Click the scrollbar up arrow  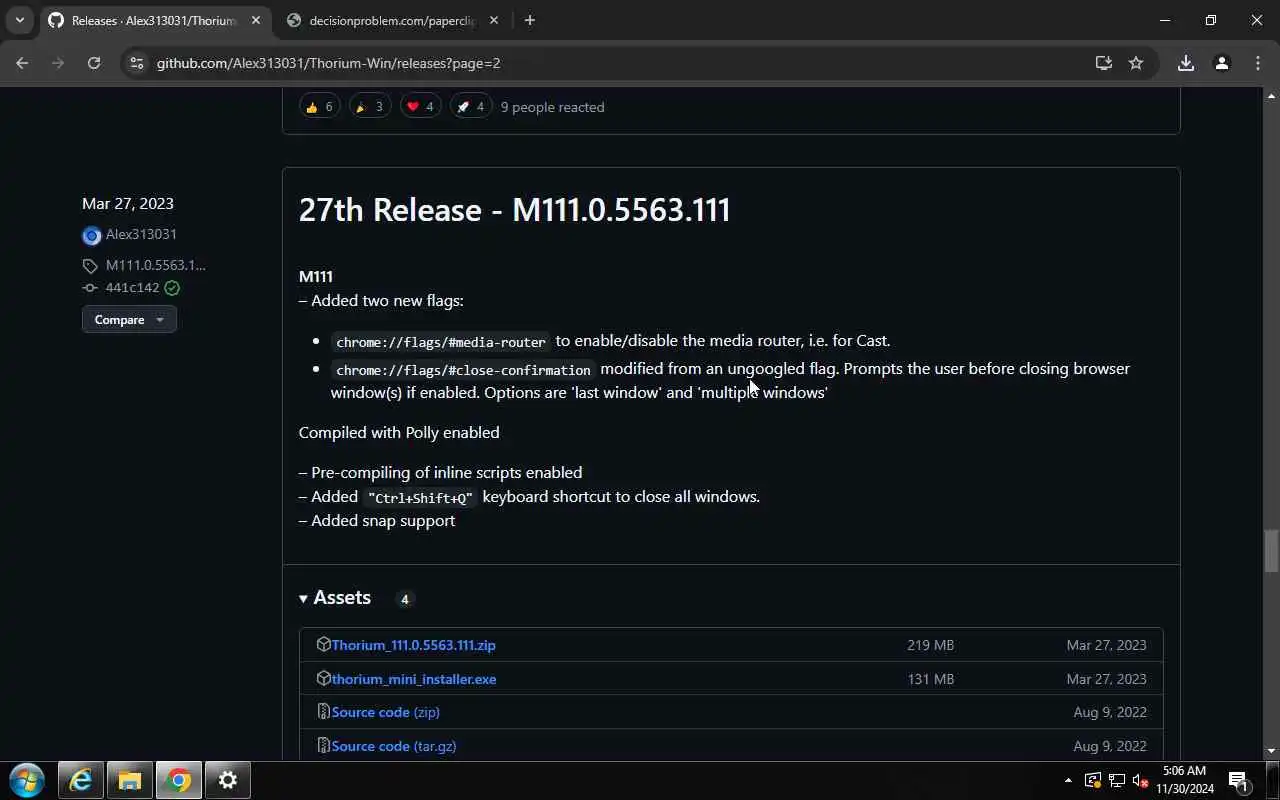coord(1271,96)
